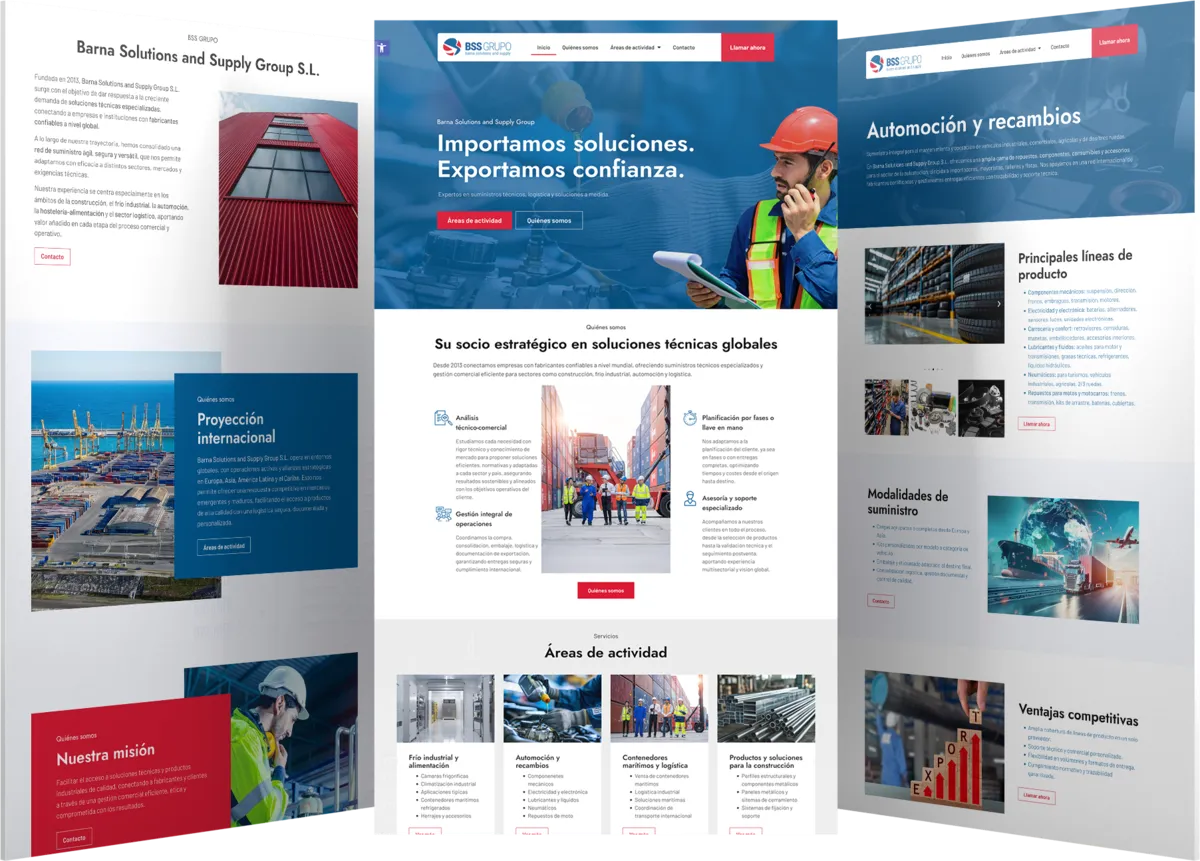Click Llamar ahora under Ventajas competitivas
This screenshot has width=1200, height=861.
click(1036, 796)
